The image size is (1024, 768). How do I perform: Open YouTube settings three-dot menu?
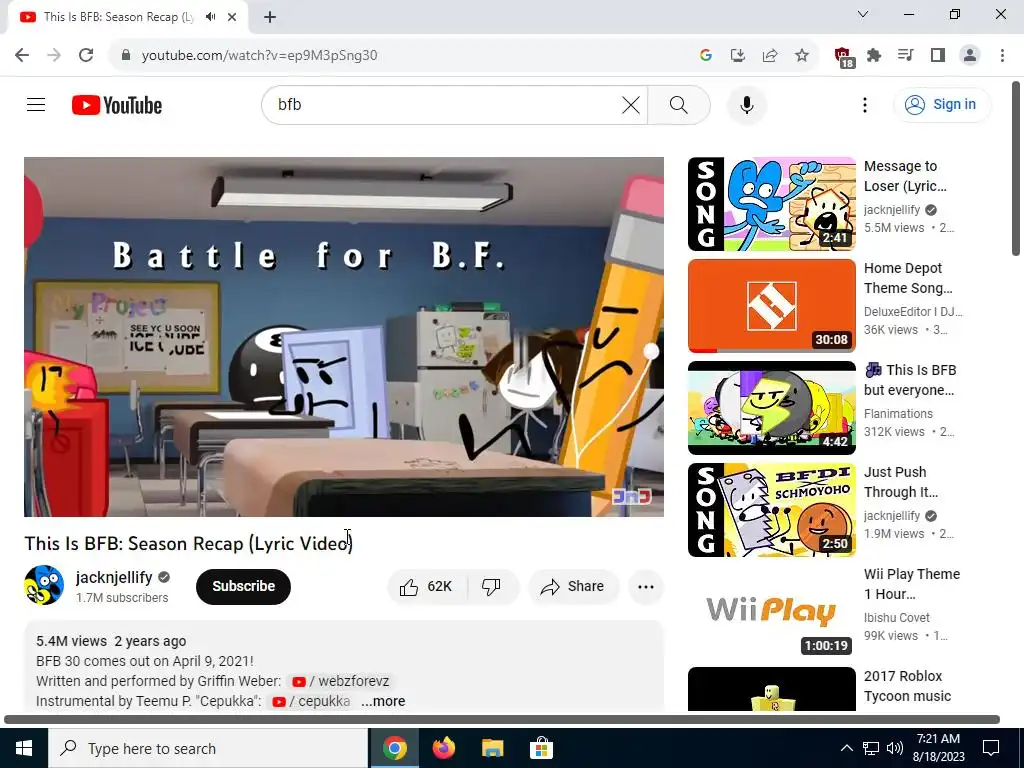tap(865, 104)
